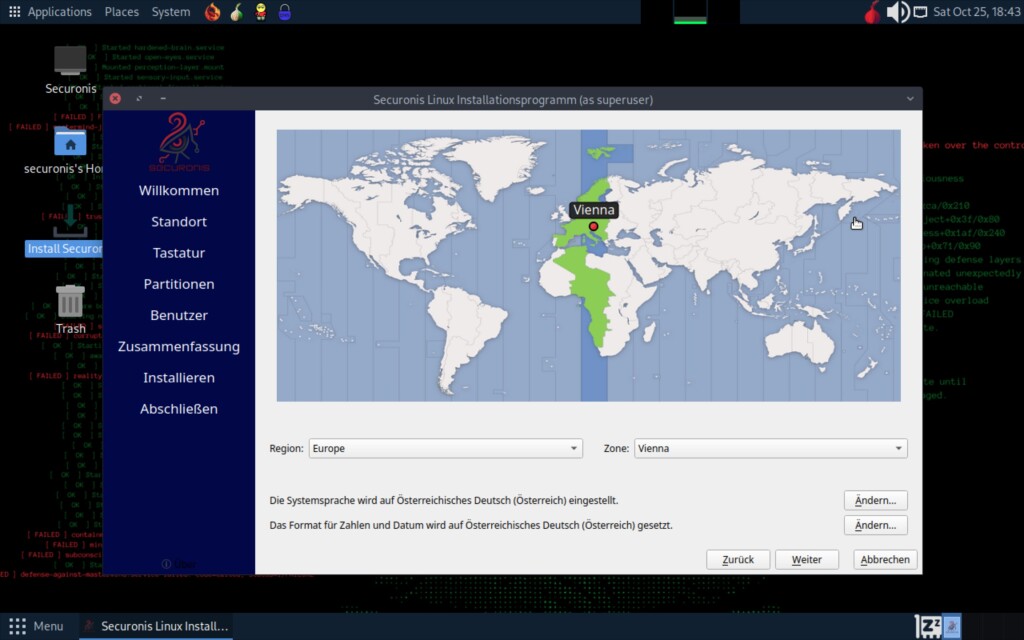Expand the Region dropdown showing Europe
This screenshot has width=1024, height=640.
[445, 449]
